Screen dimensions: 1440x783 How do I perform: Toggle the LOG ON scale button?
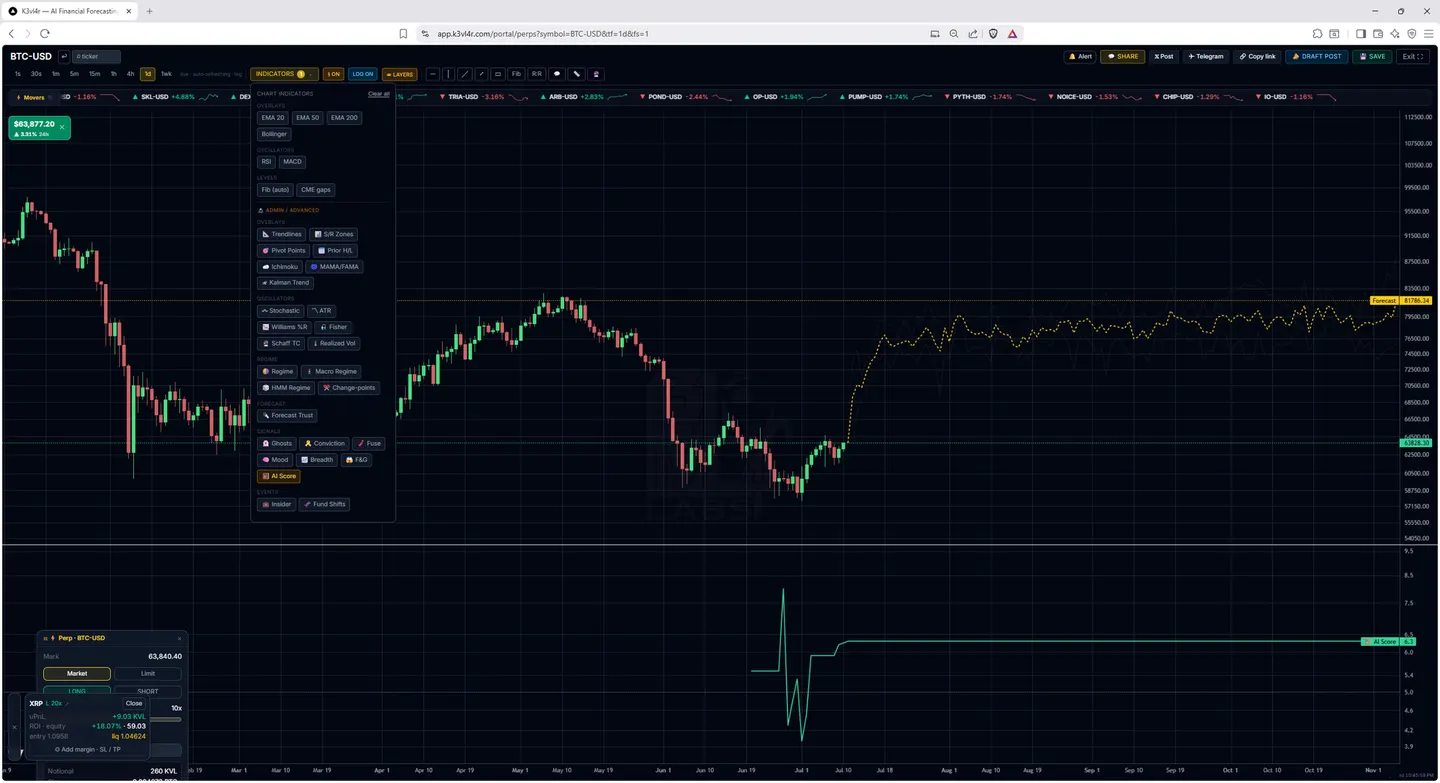pyautogui.click(x=363, y=74)
